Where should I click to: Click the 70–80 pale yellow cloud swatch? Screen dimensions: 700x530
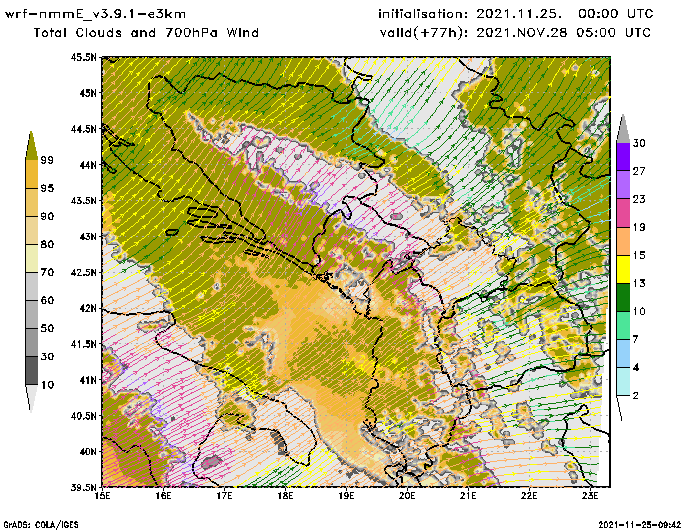[x=31, y=259]
